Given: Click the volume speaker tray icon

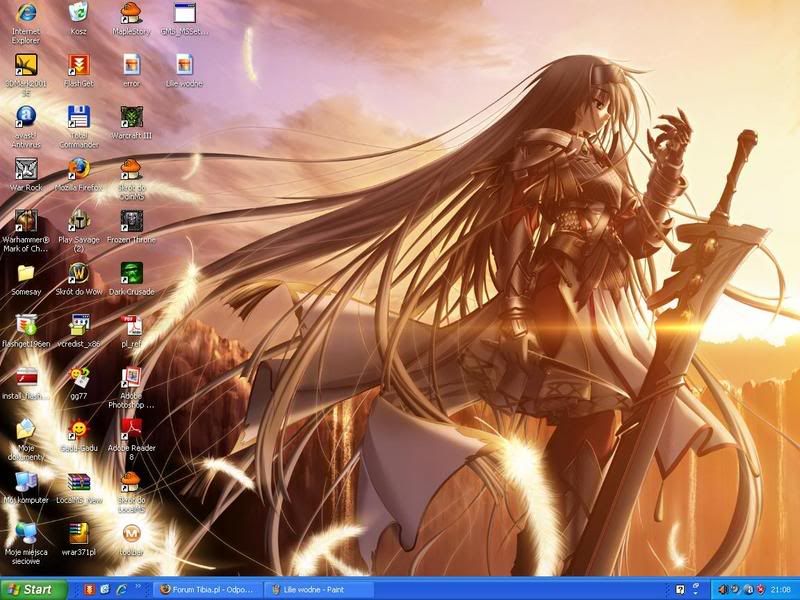Looking at the screenshot, I should [723, 590].
